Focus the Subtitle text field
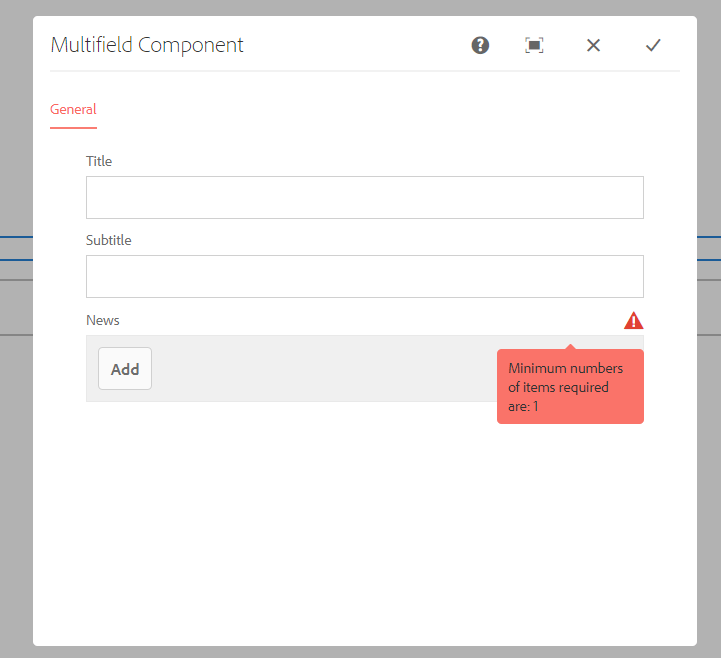721x658 pixels. coord(364,276)
